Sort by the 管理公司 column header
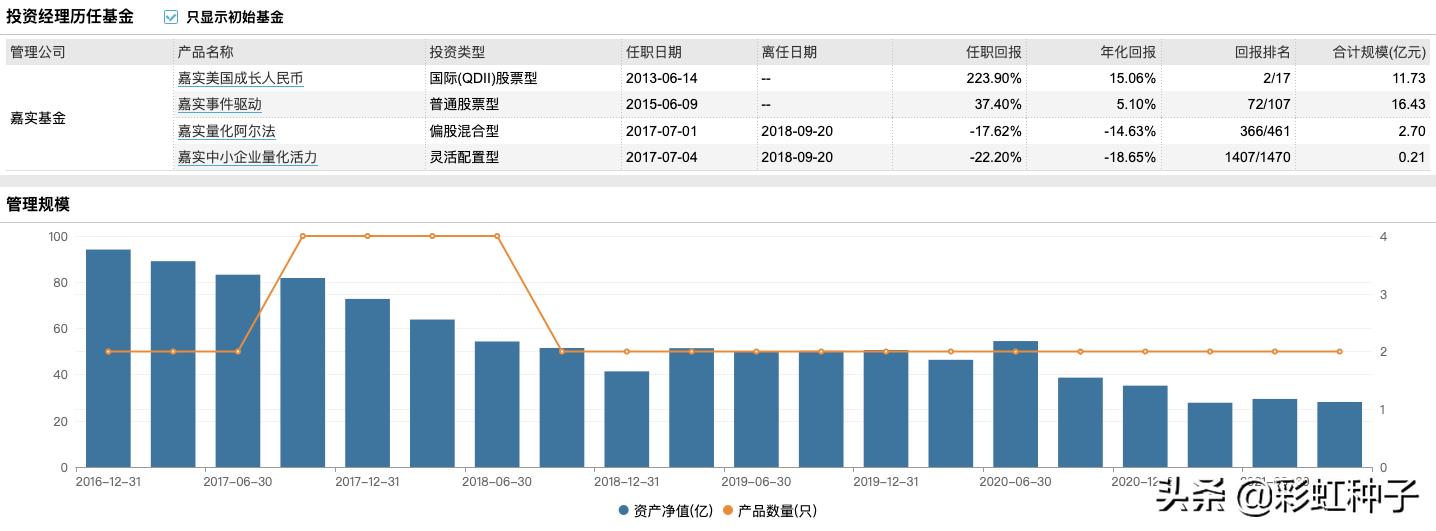Image resolution: width=1436 pixels, height=531 pixels. click(x=38, y=52)
